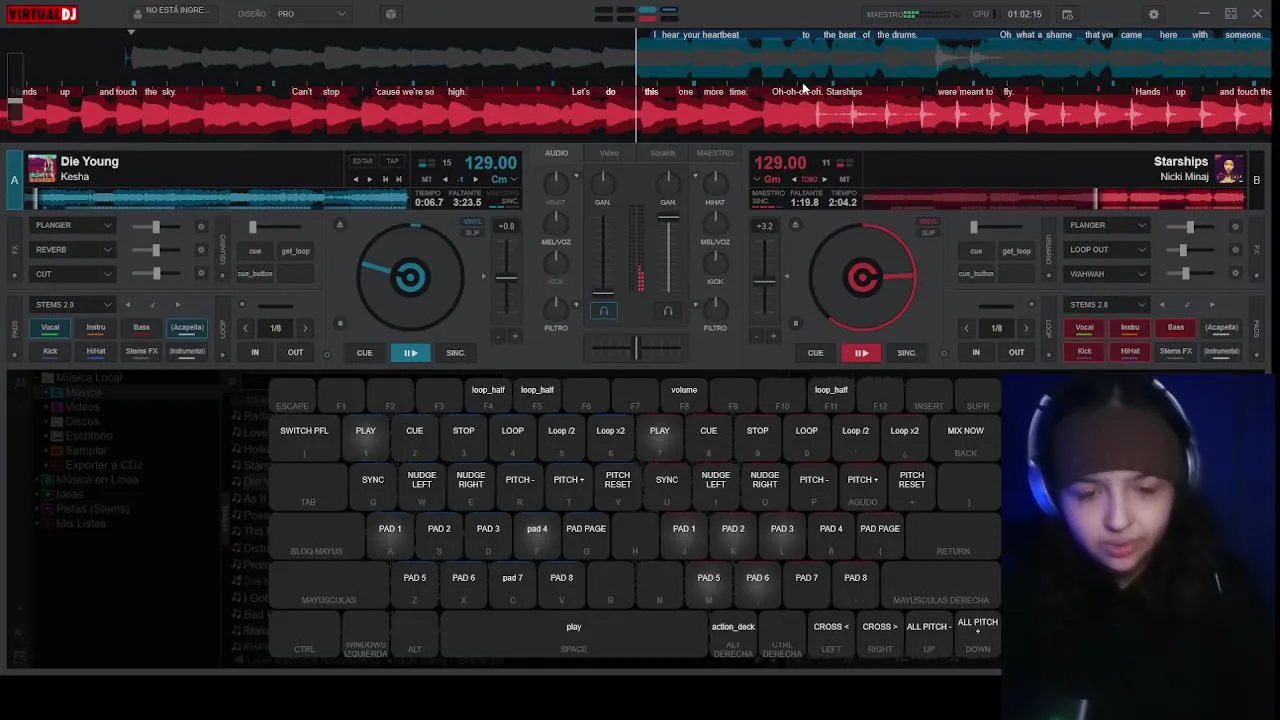Click deck B SINC. button
The width and height of the screenshot is (1280, 720).
point(906,353)
